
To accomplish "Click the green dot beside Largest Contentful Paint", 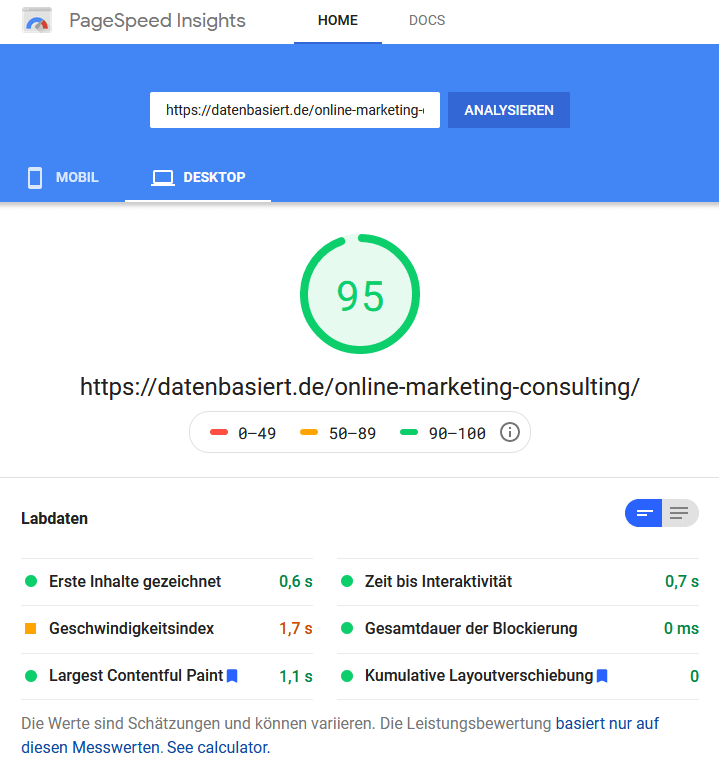I will click(31, 676).
